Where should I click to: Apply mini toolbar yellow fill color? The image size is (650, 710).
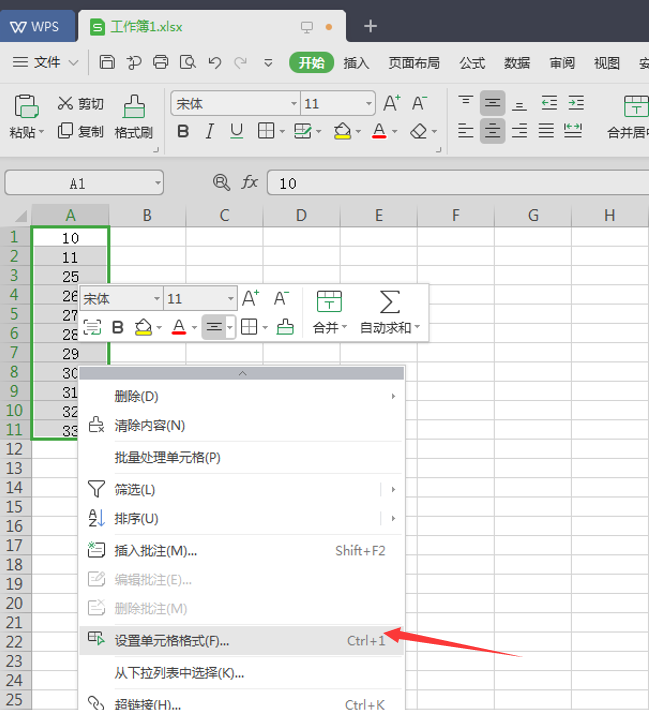pos(144,326)
